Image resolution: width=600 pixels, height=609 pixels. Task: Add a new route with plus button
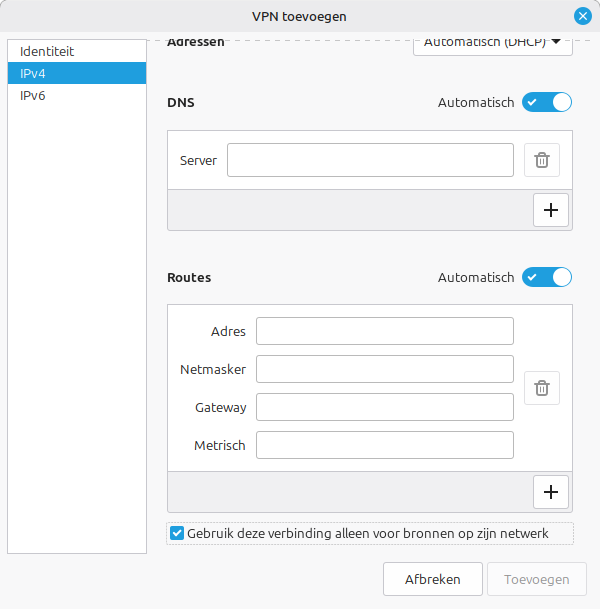550,492
